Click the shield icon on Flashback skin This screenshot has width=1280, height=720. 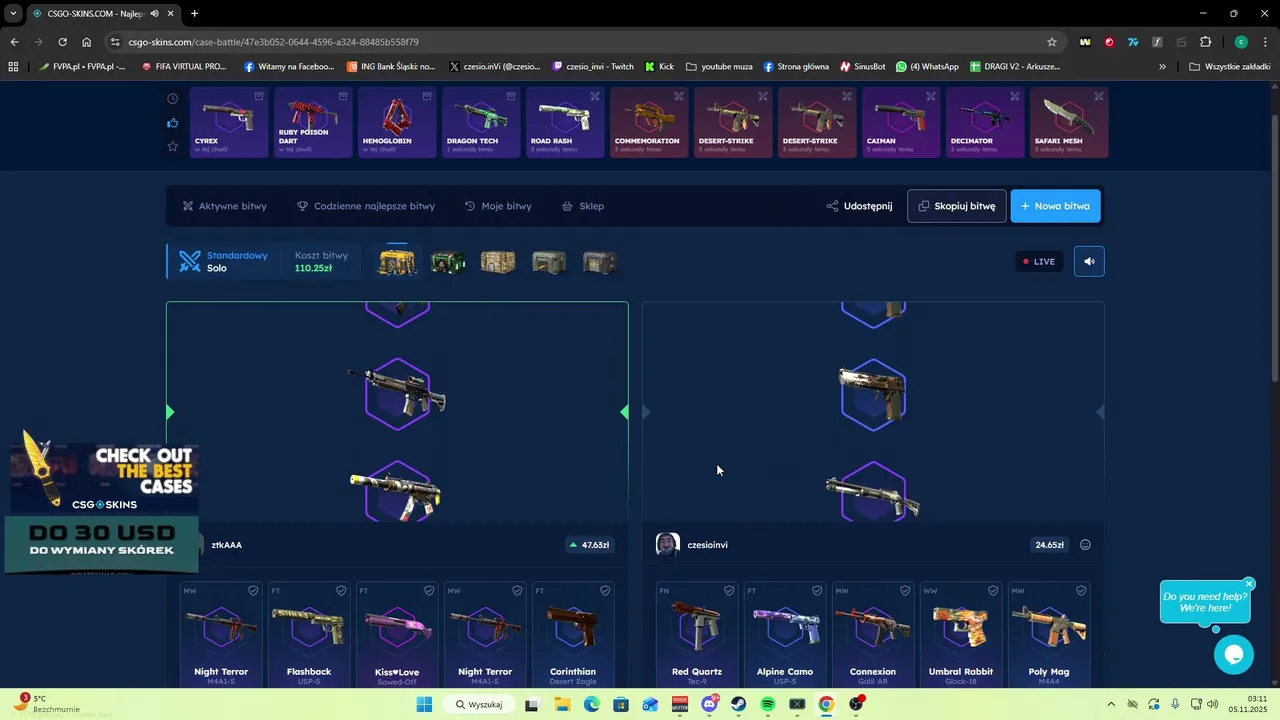tap(341, 591)
